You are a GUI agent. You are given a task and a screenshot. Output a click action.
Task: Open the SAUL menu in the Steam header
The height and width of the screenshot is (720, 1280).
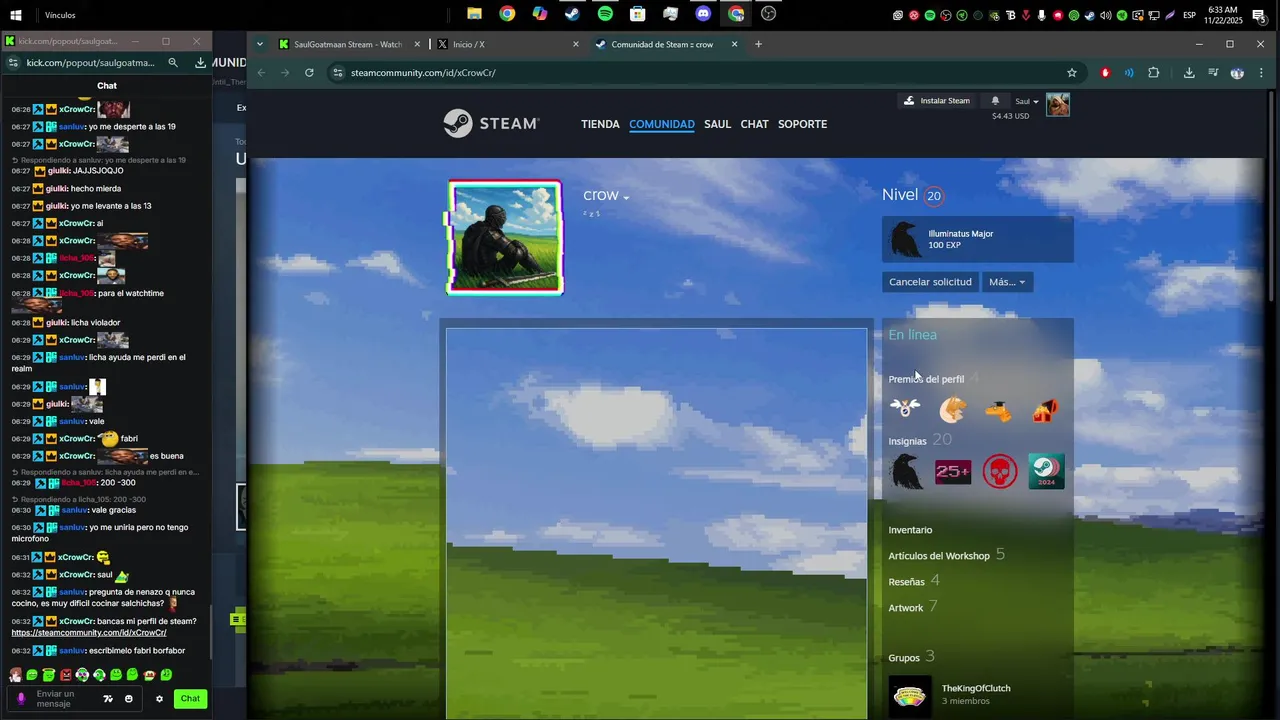(x=717, y=124)
